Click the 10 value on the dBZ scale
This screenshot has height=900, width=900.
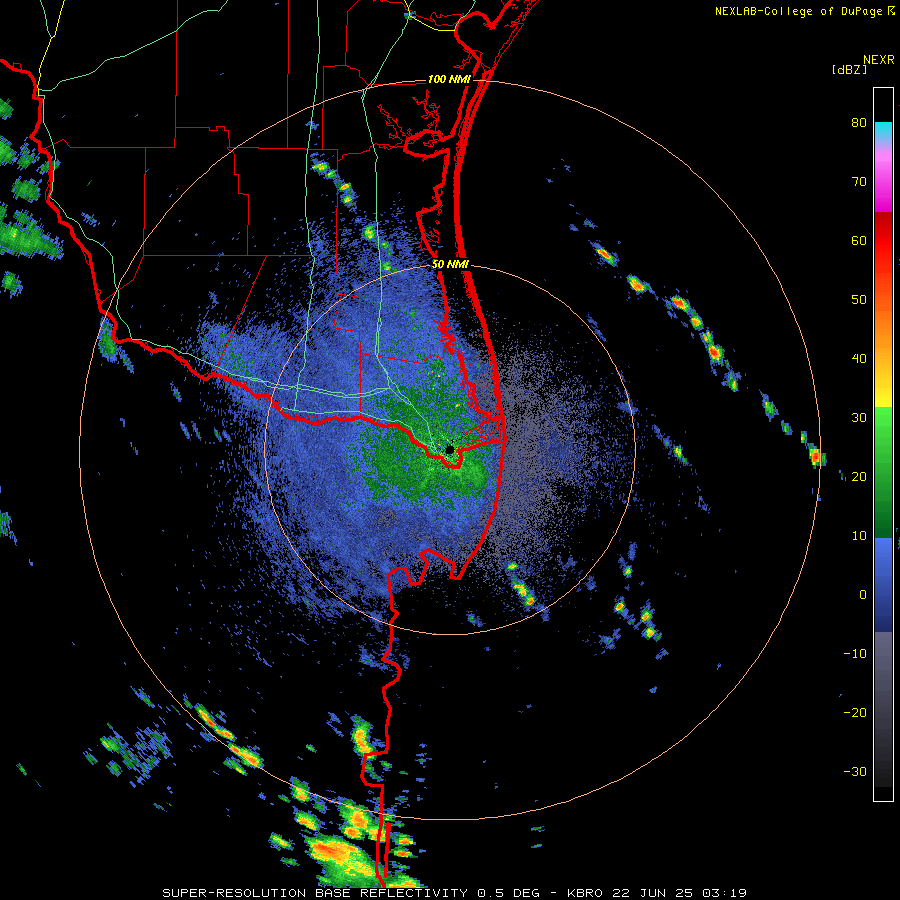point(859,536)
